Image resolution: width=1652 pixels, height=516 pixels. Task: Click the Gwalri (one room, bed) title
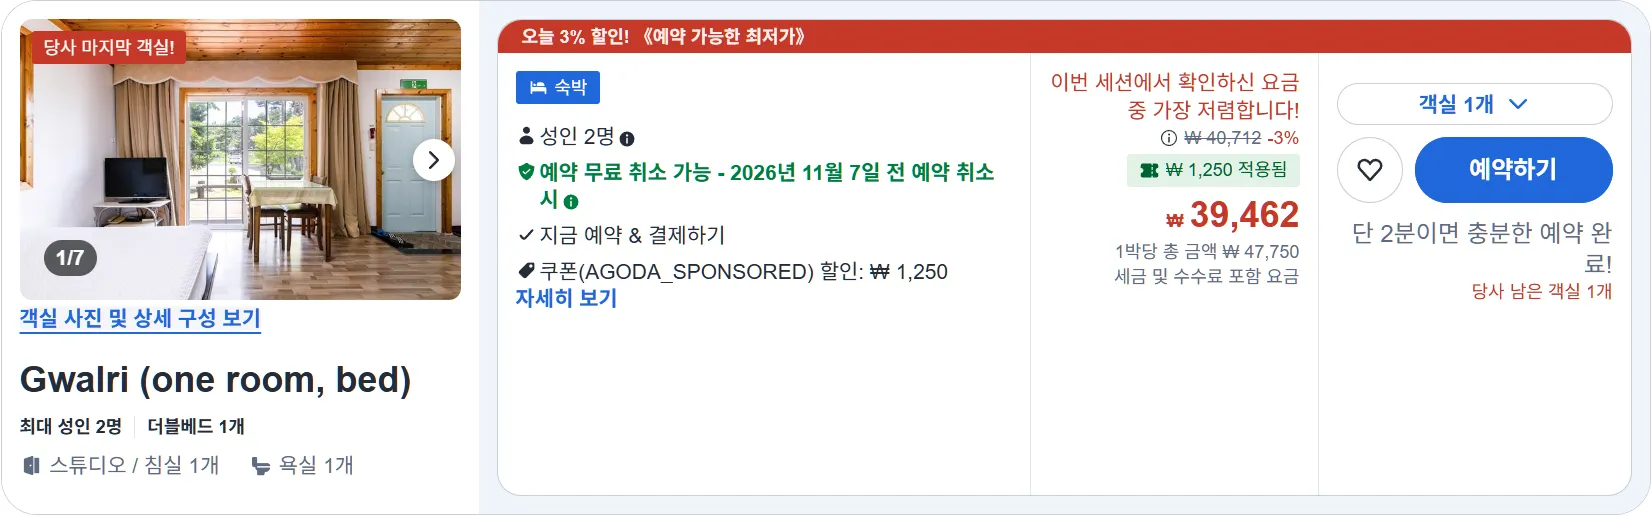pos(216,380)
